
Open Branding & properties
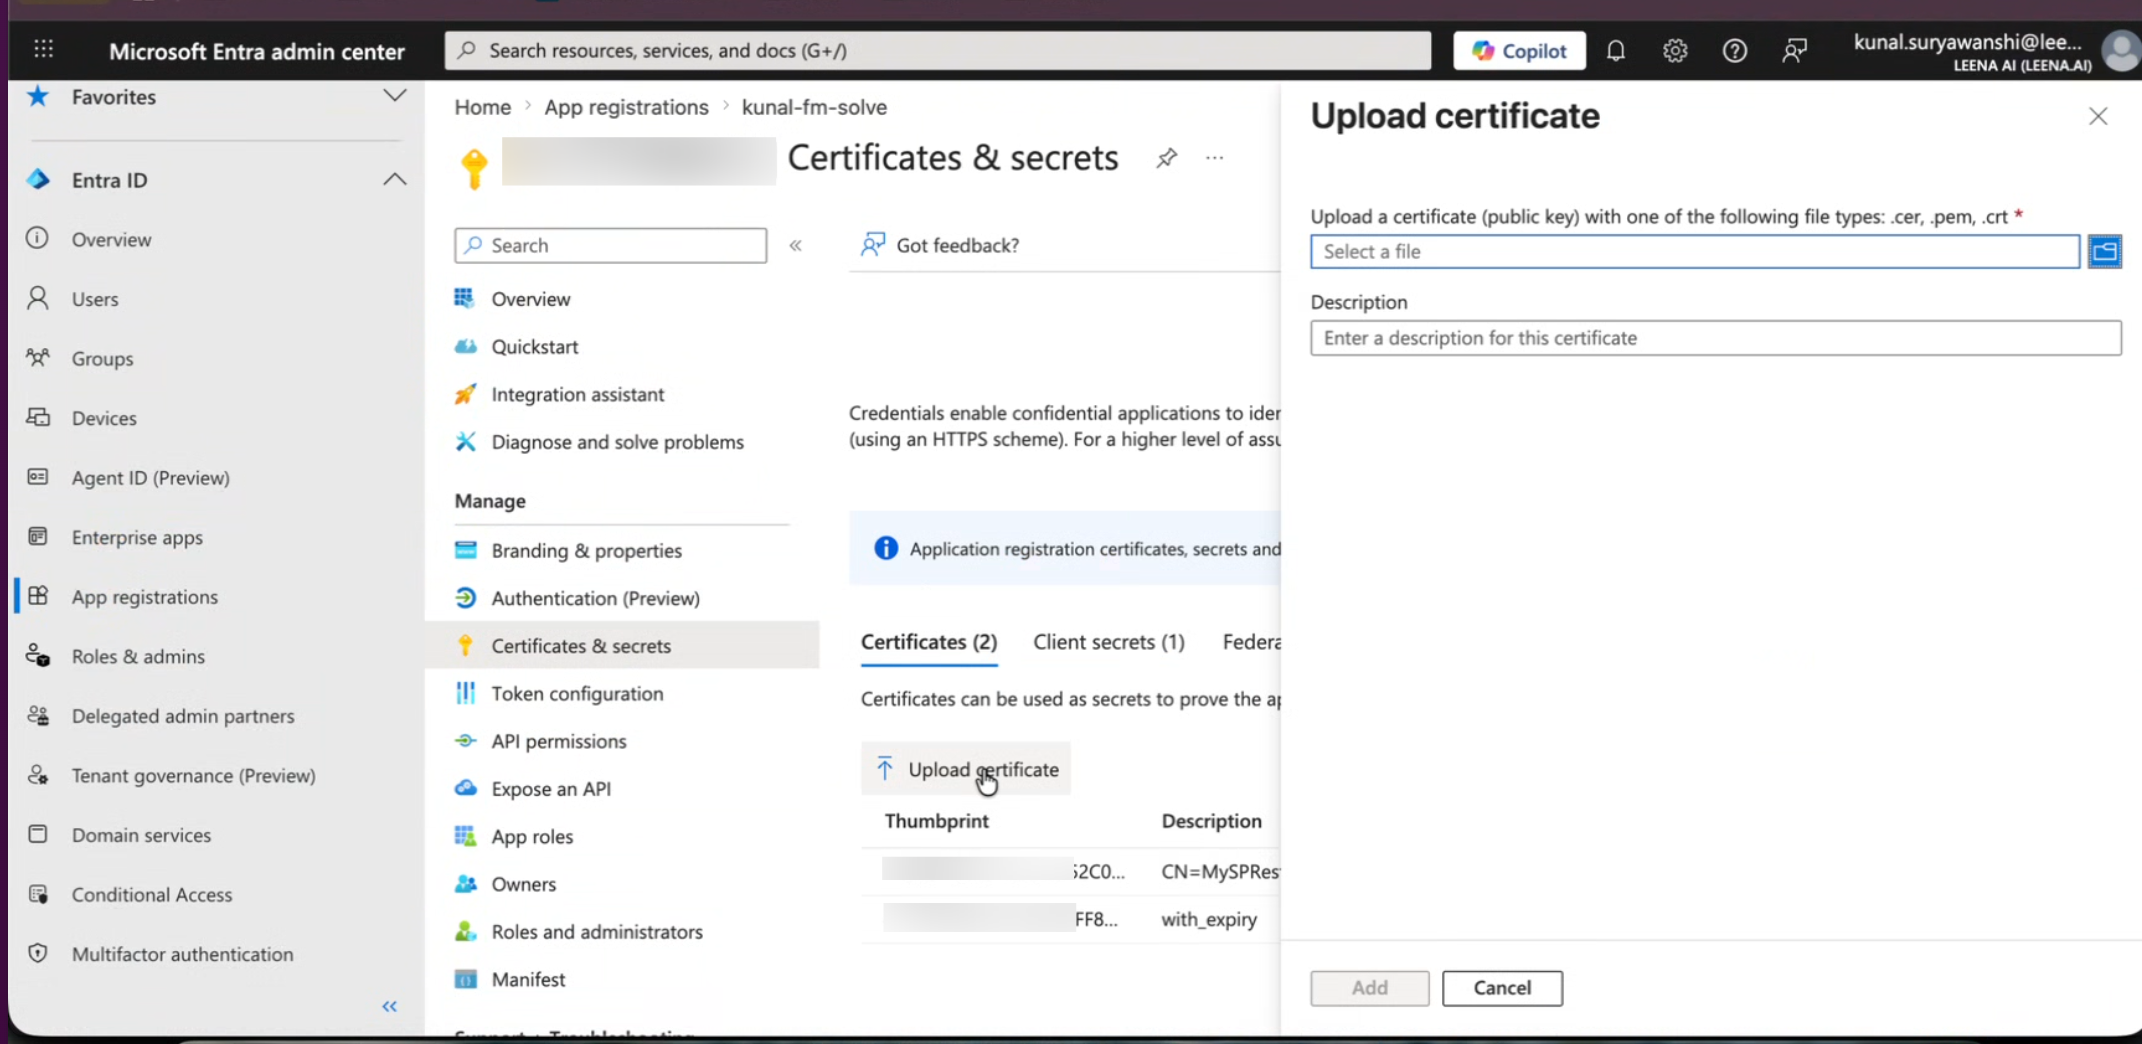coord(586,550)
